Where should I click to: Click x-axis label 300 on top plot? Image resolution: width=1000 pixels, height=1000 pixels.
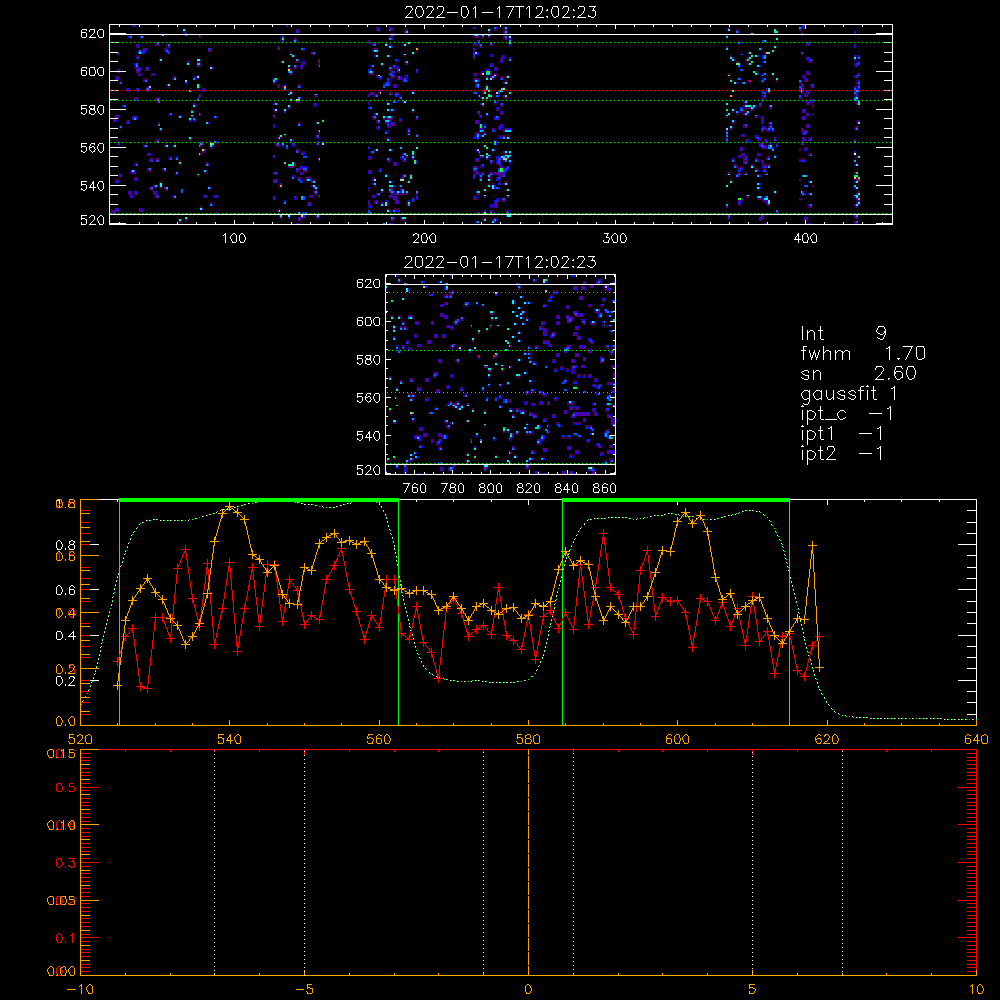point(615,239)
